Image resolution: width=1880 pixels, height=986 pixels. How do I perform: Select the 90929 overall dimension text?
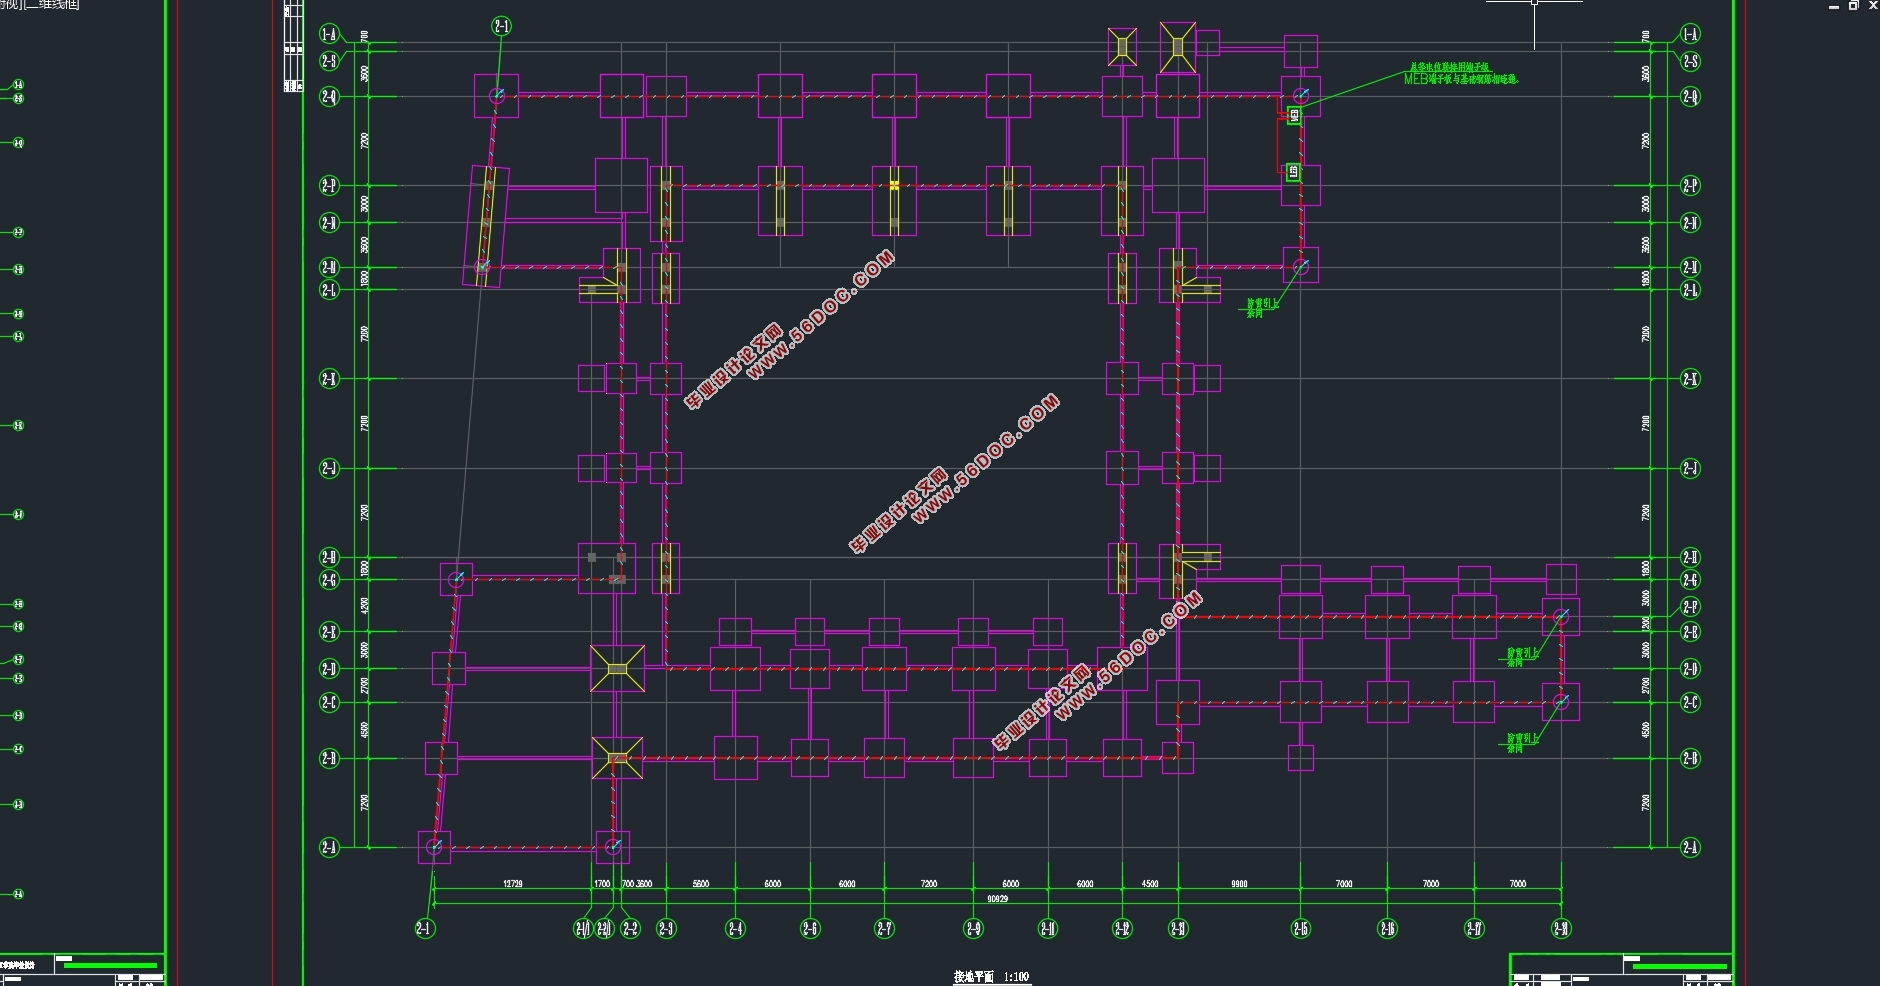click(x=997, y=898)
